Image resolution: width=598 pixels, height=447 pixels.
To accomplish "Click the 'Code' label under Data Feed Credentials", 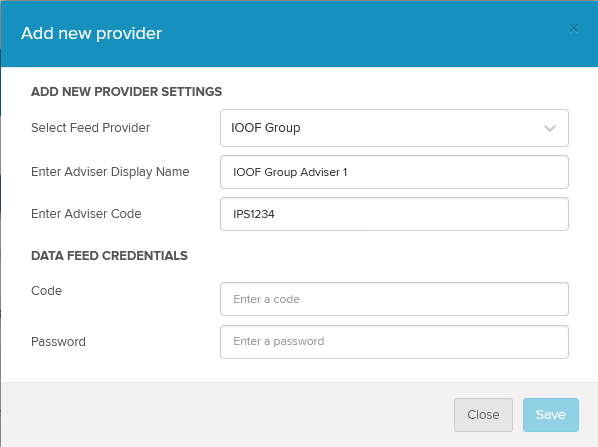I will [x=46, y=291].
